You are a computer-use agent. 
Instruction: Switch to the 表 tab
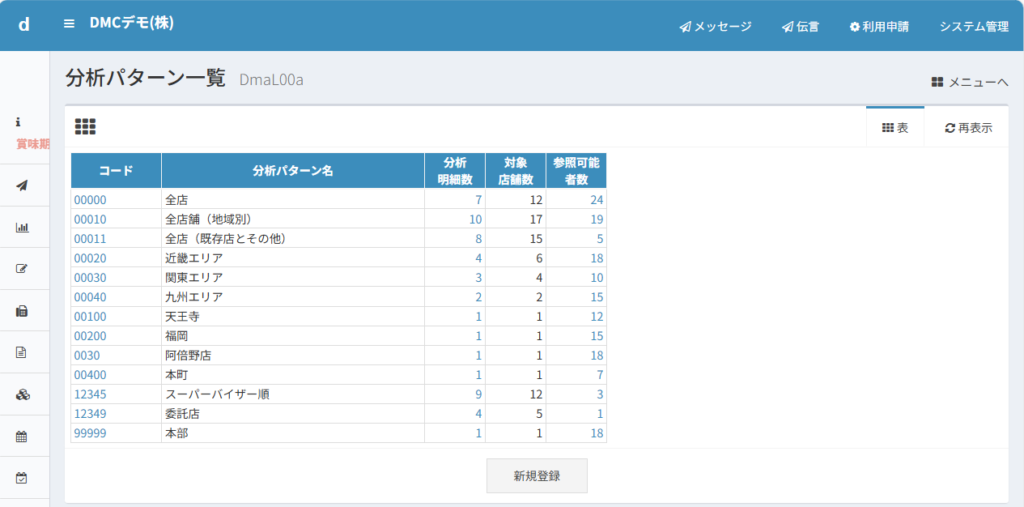click(895, 128)
